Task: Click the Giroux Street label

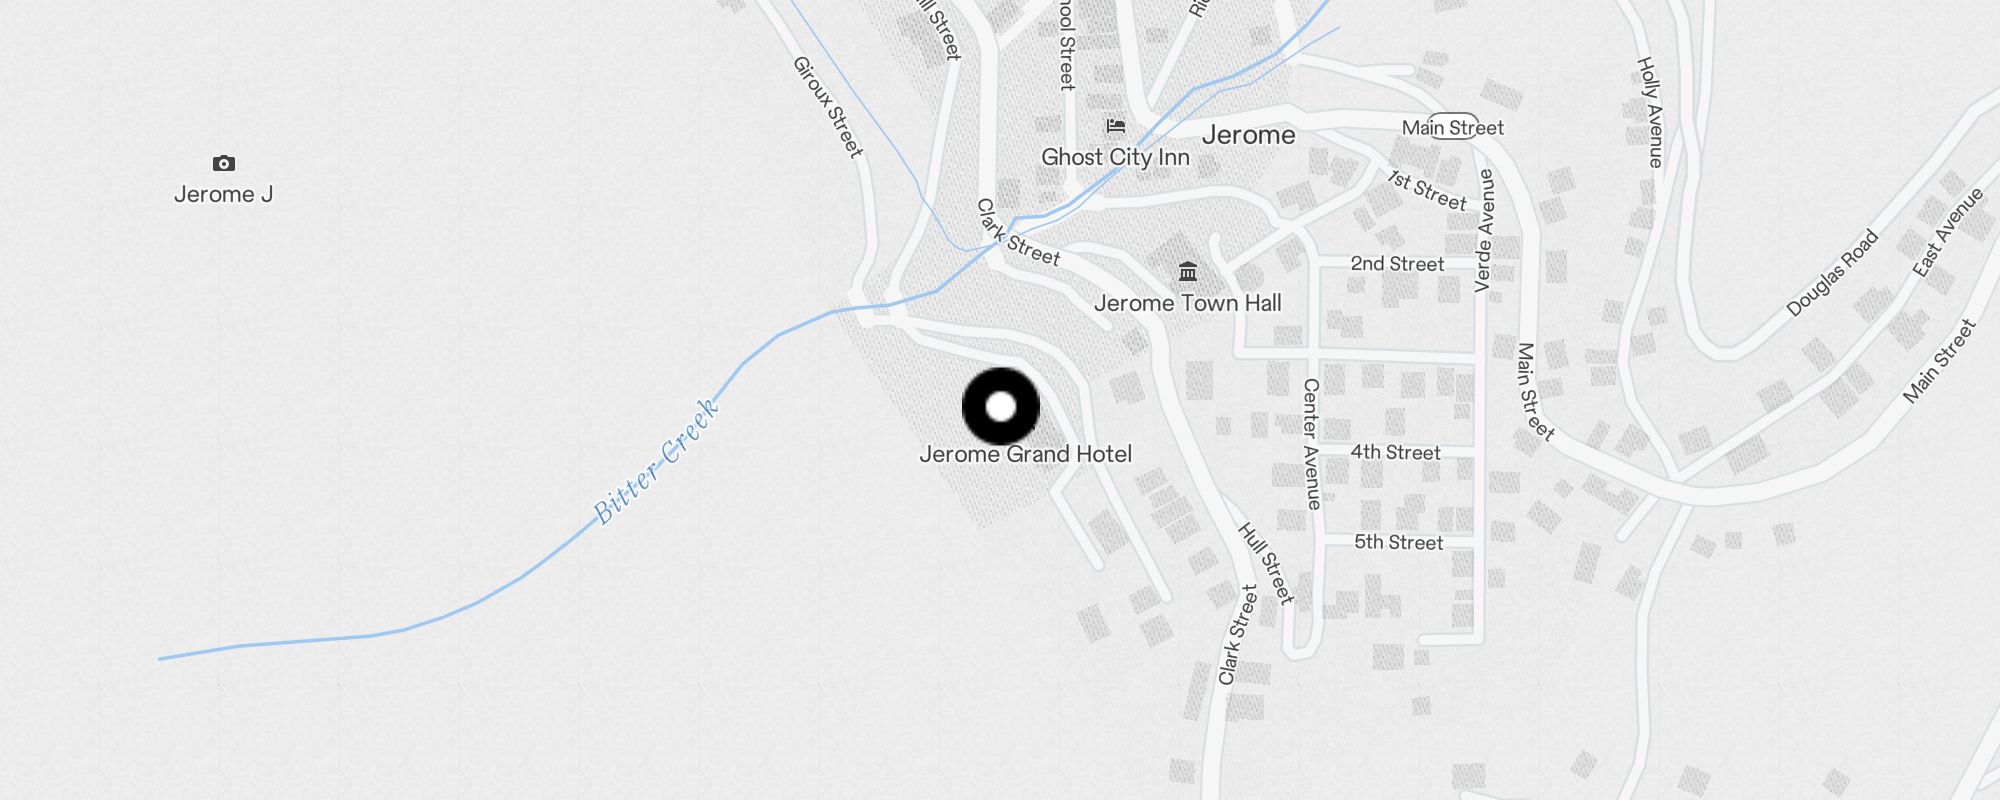Action: 828,107
